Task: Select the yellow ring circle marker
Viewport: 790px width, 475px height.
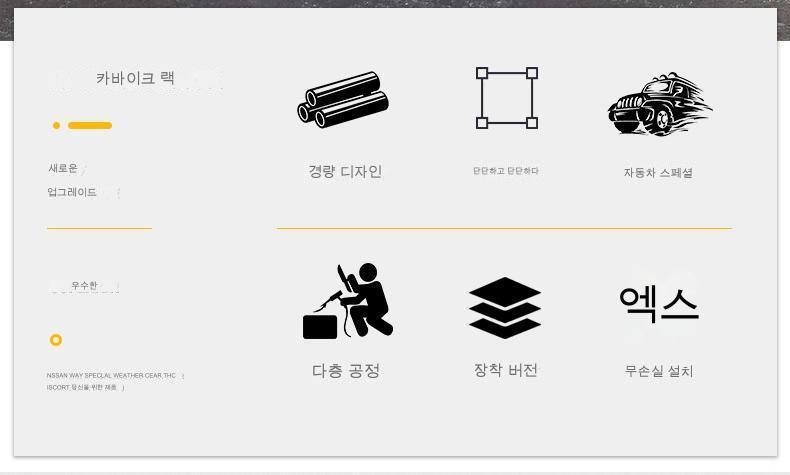Action: pyautogui.click(x=56, y=340)
